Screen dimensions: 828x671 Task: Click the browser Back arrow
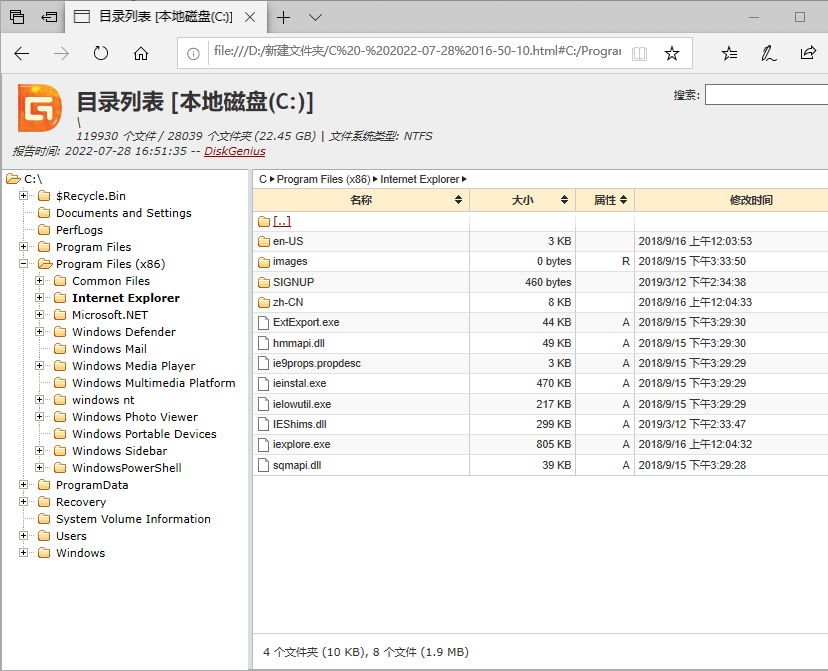click(22, 53)
